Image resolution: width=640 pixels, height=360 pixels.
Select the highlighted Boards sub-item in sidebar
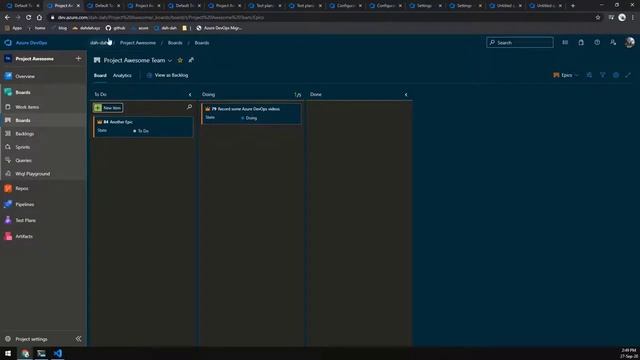click(23, 120)
